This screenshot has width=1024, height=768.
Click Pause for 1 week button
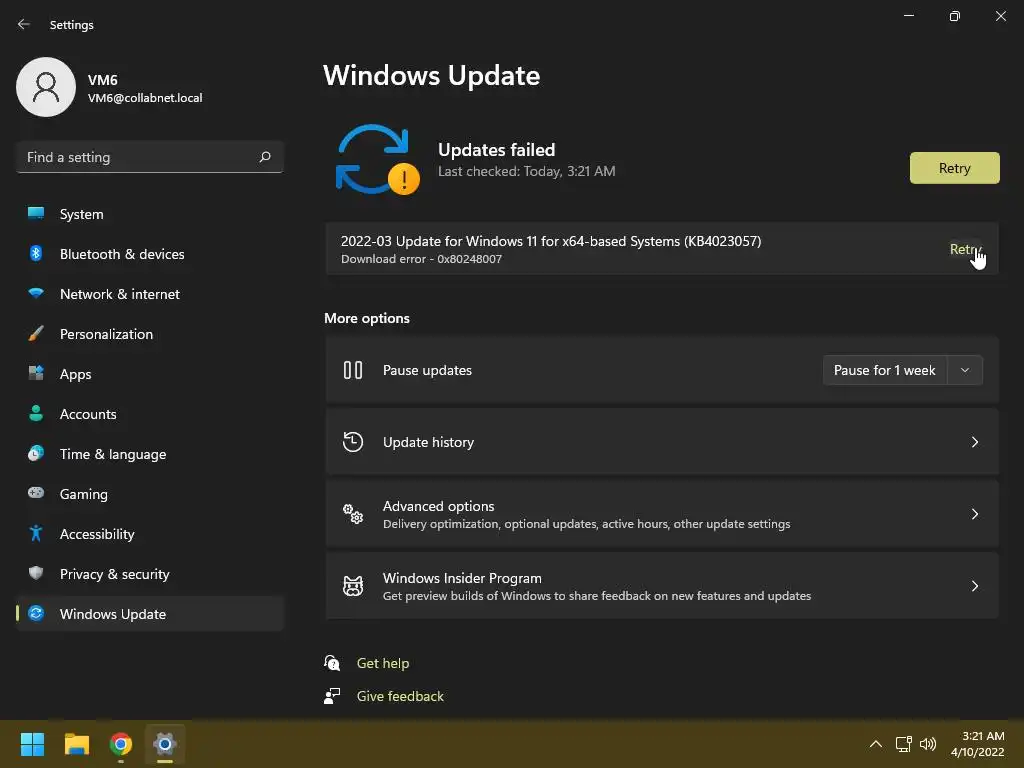pos(884,370)
